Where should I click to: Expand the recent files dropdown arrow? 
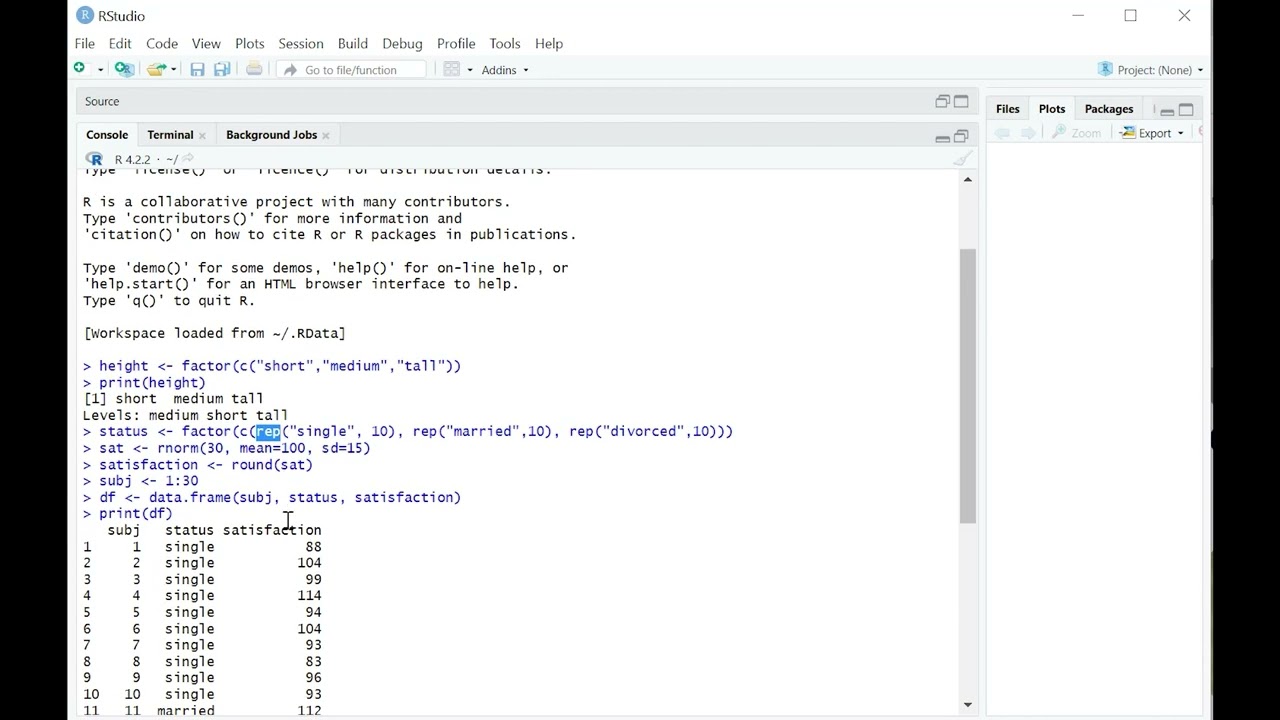[173, 70]
